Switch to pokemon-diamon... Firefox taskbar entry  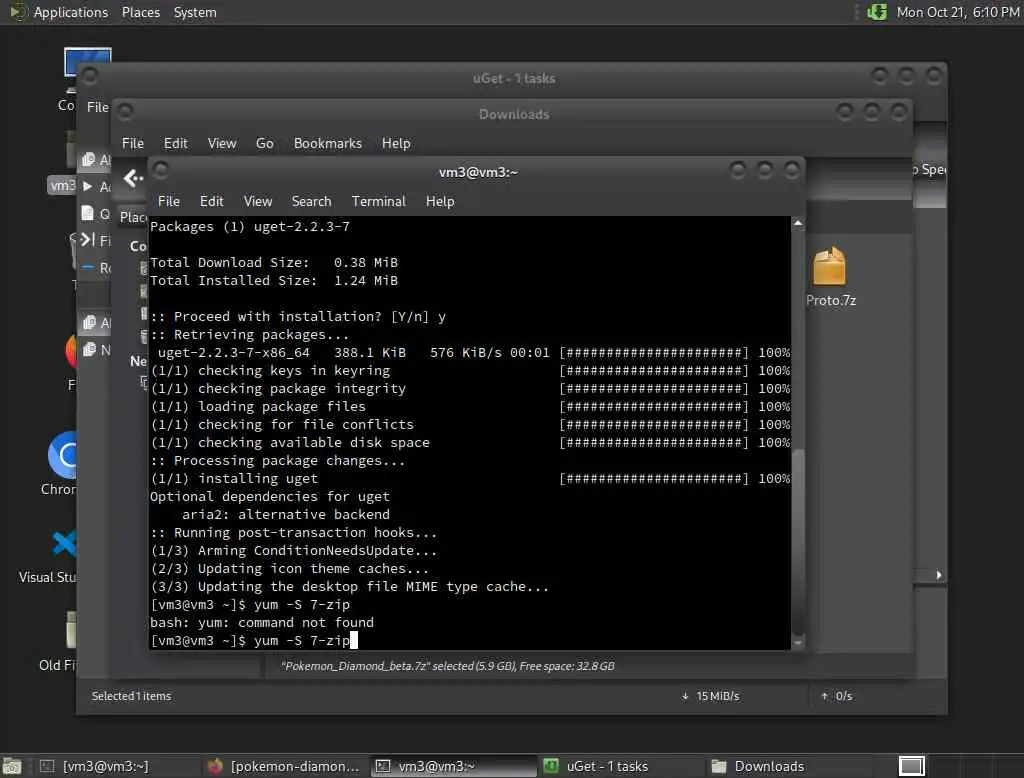pyautogui.click(x=285, y=766)
